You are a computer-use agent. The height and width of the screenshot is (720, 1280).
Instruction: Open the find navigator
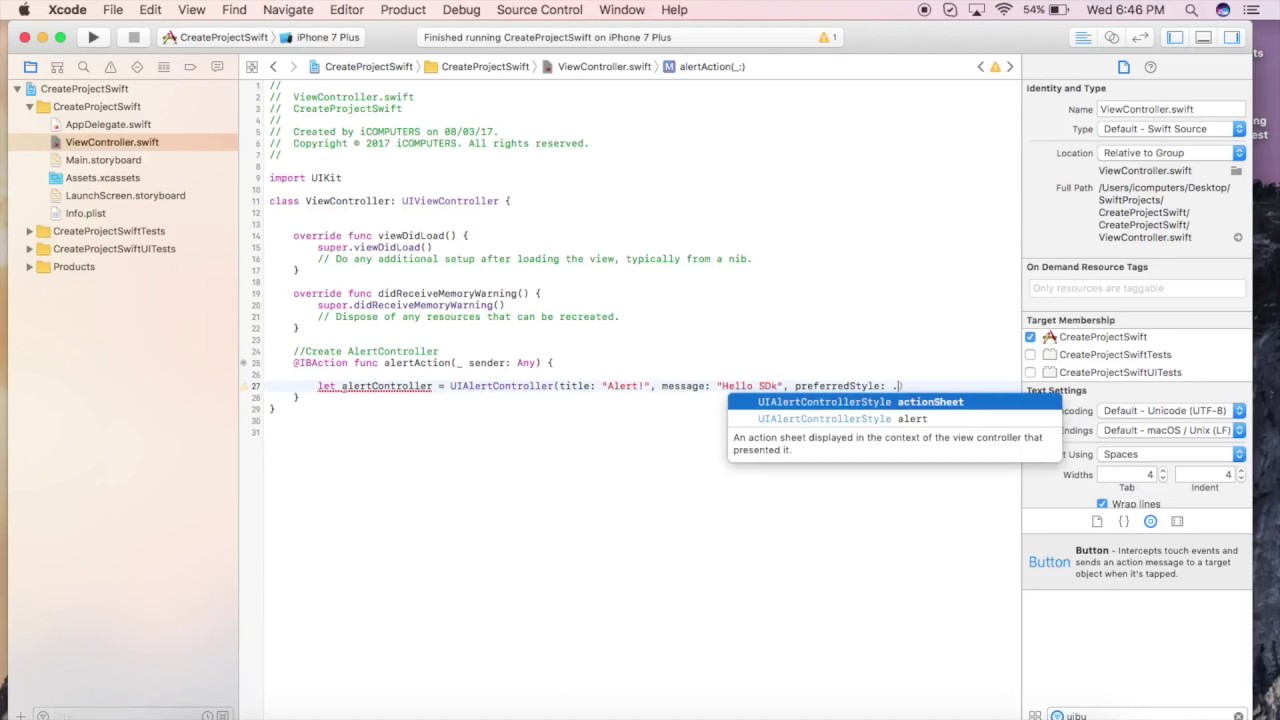[x=84, y=67]
